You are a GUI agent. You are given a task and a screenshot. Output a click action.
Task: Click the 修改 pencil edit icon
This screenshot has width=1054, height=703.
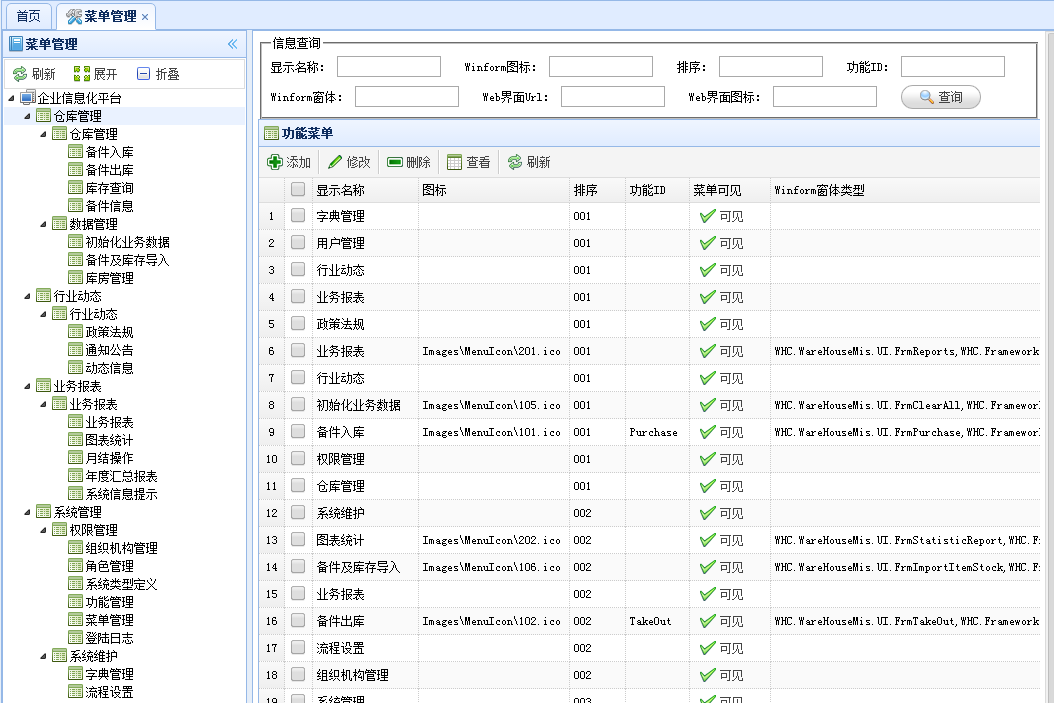tap(335, 162)
